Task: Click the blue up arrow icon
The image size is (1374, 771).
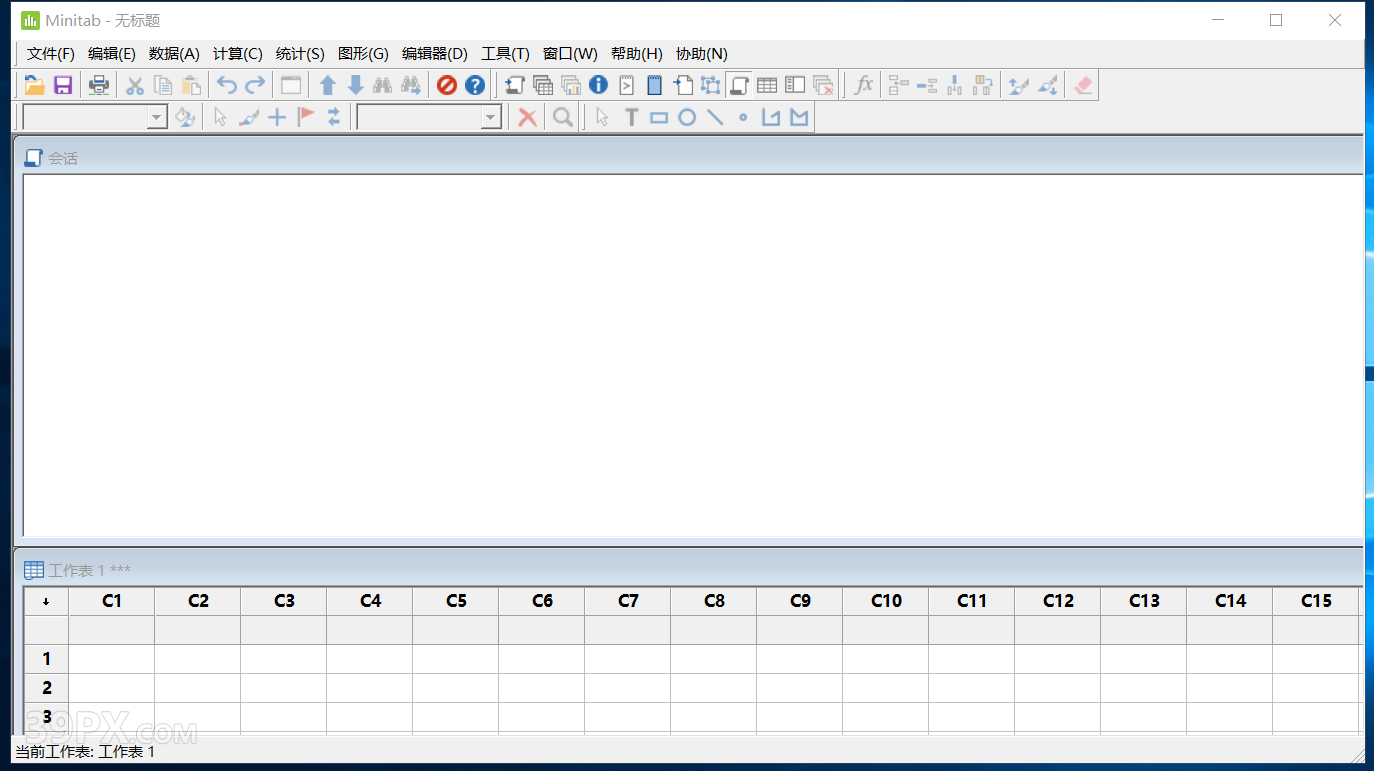Action: pos(327,86)
